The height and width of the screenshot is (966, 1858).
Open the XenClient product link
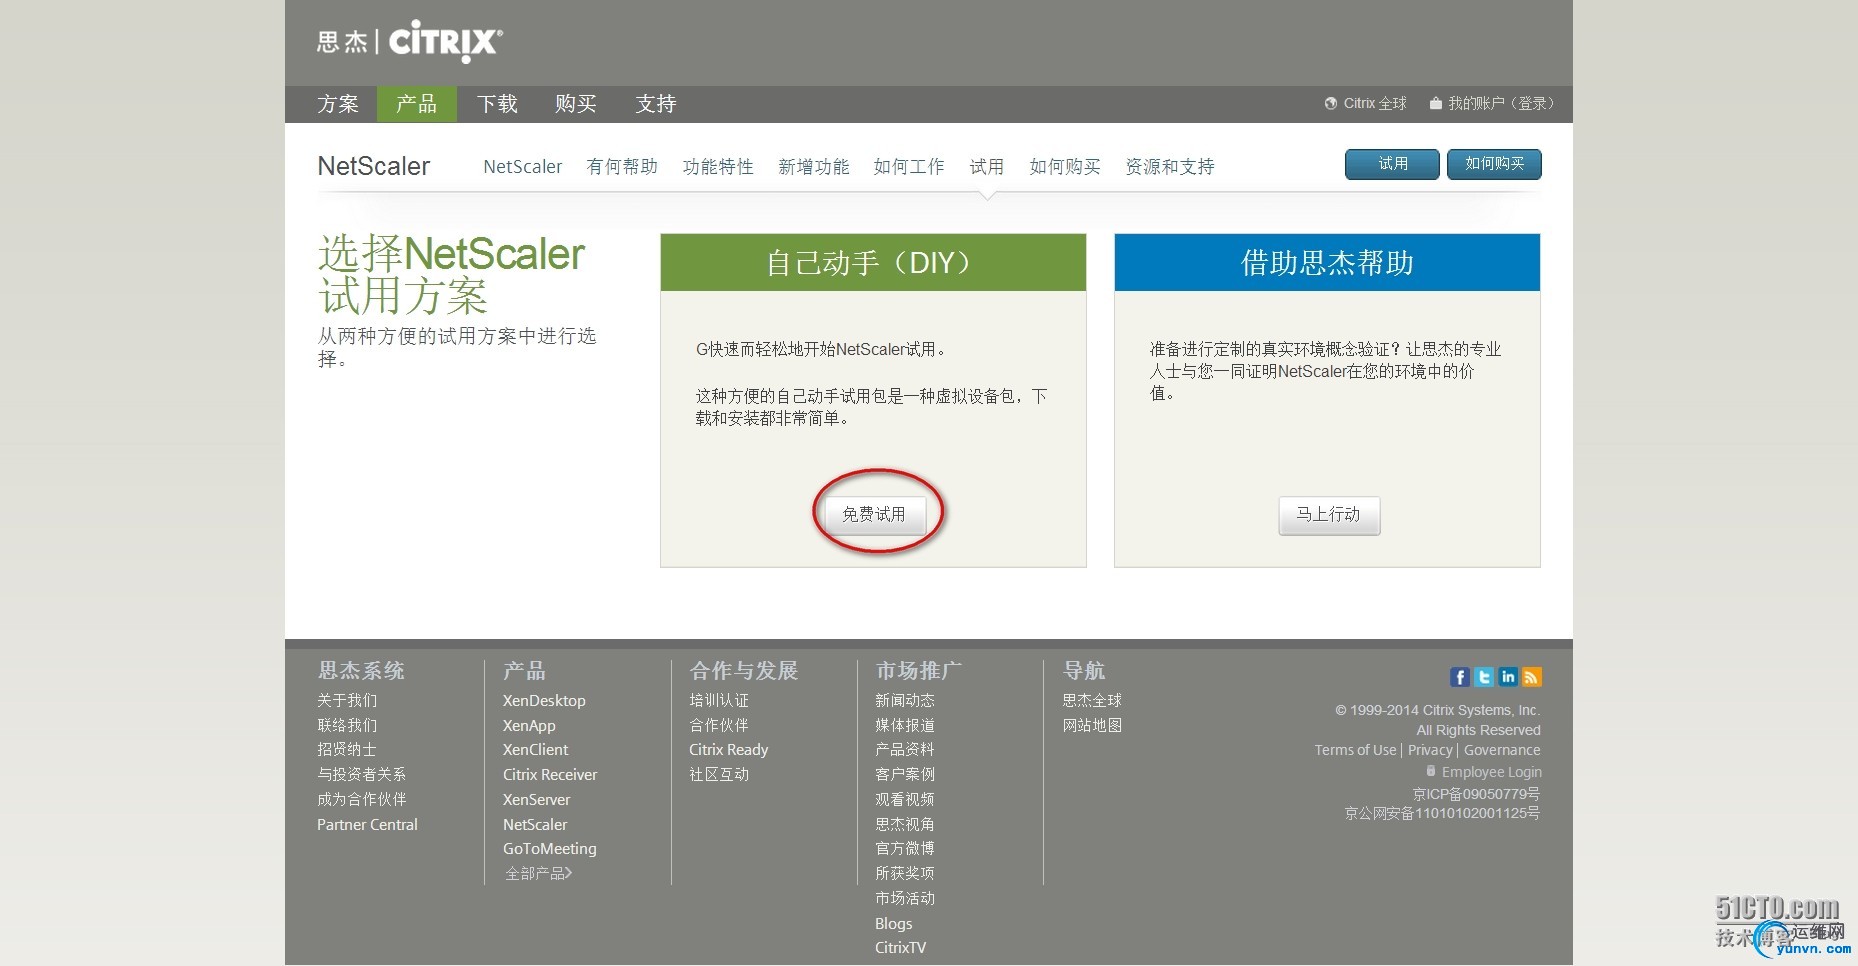(535, 750)
